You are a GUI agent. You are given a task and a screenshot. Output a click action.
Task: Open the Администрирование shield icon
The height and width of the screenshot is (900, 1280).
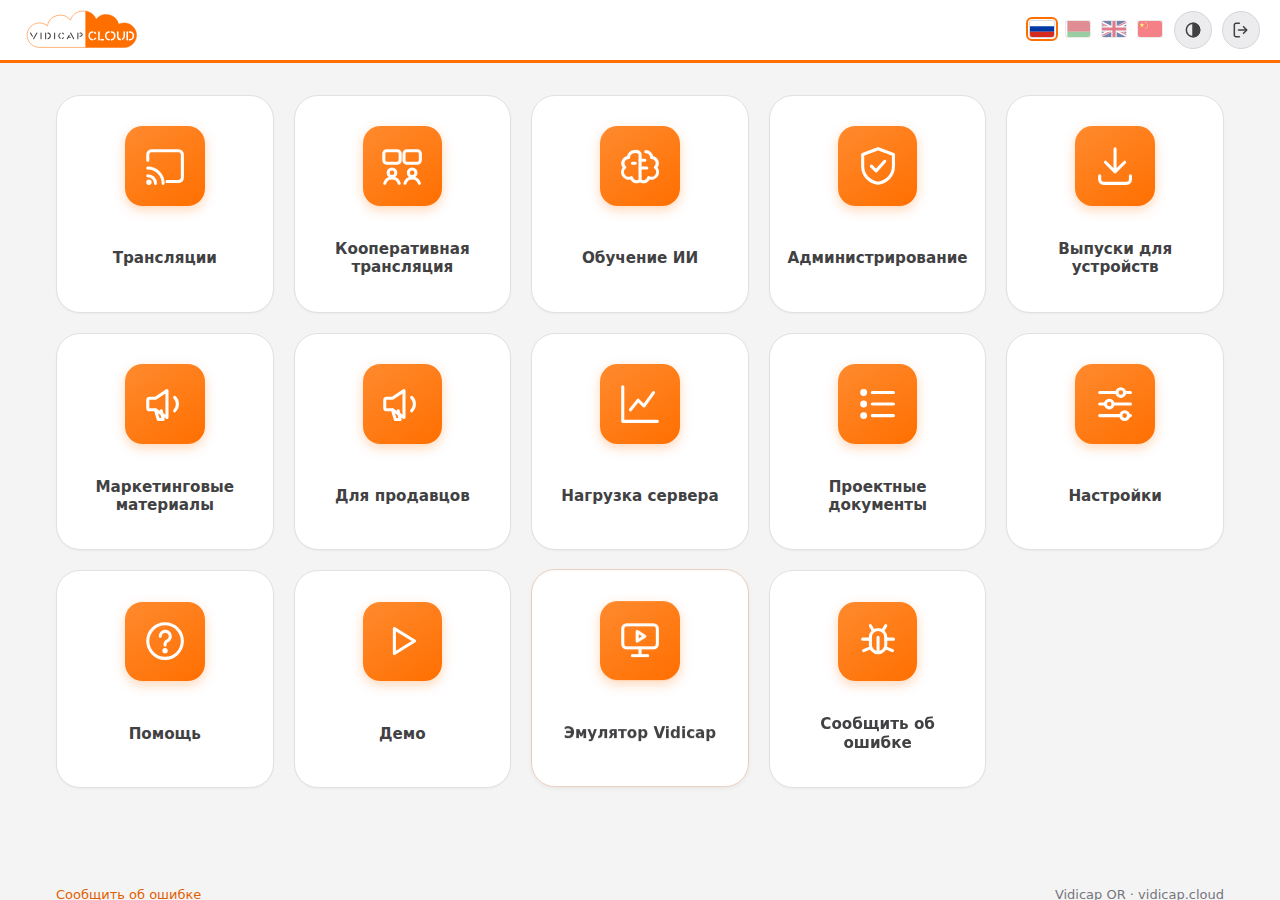tap(877, 166)
